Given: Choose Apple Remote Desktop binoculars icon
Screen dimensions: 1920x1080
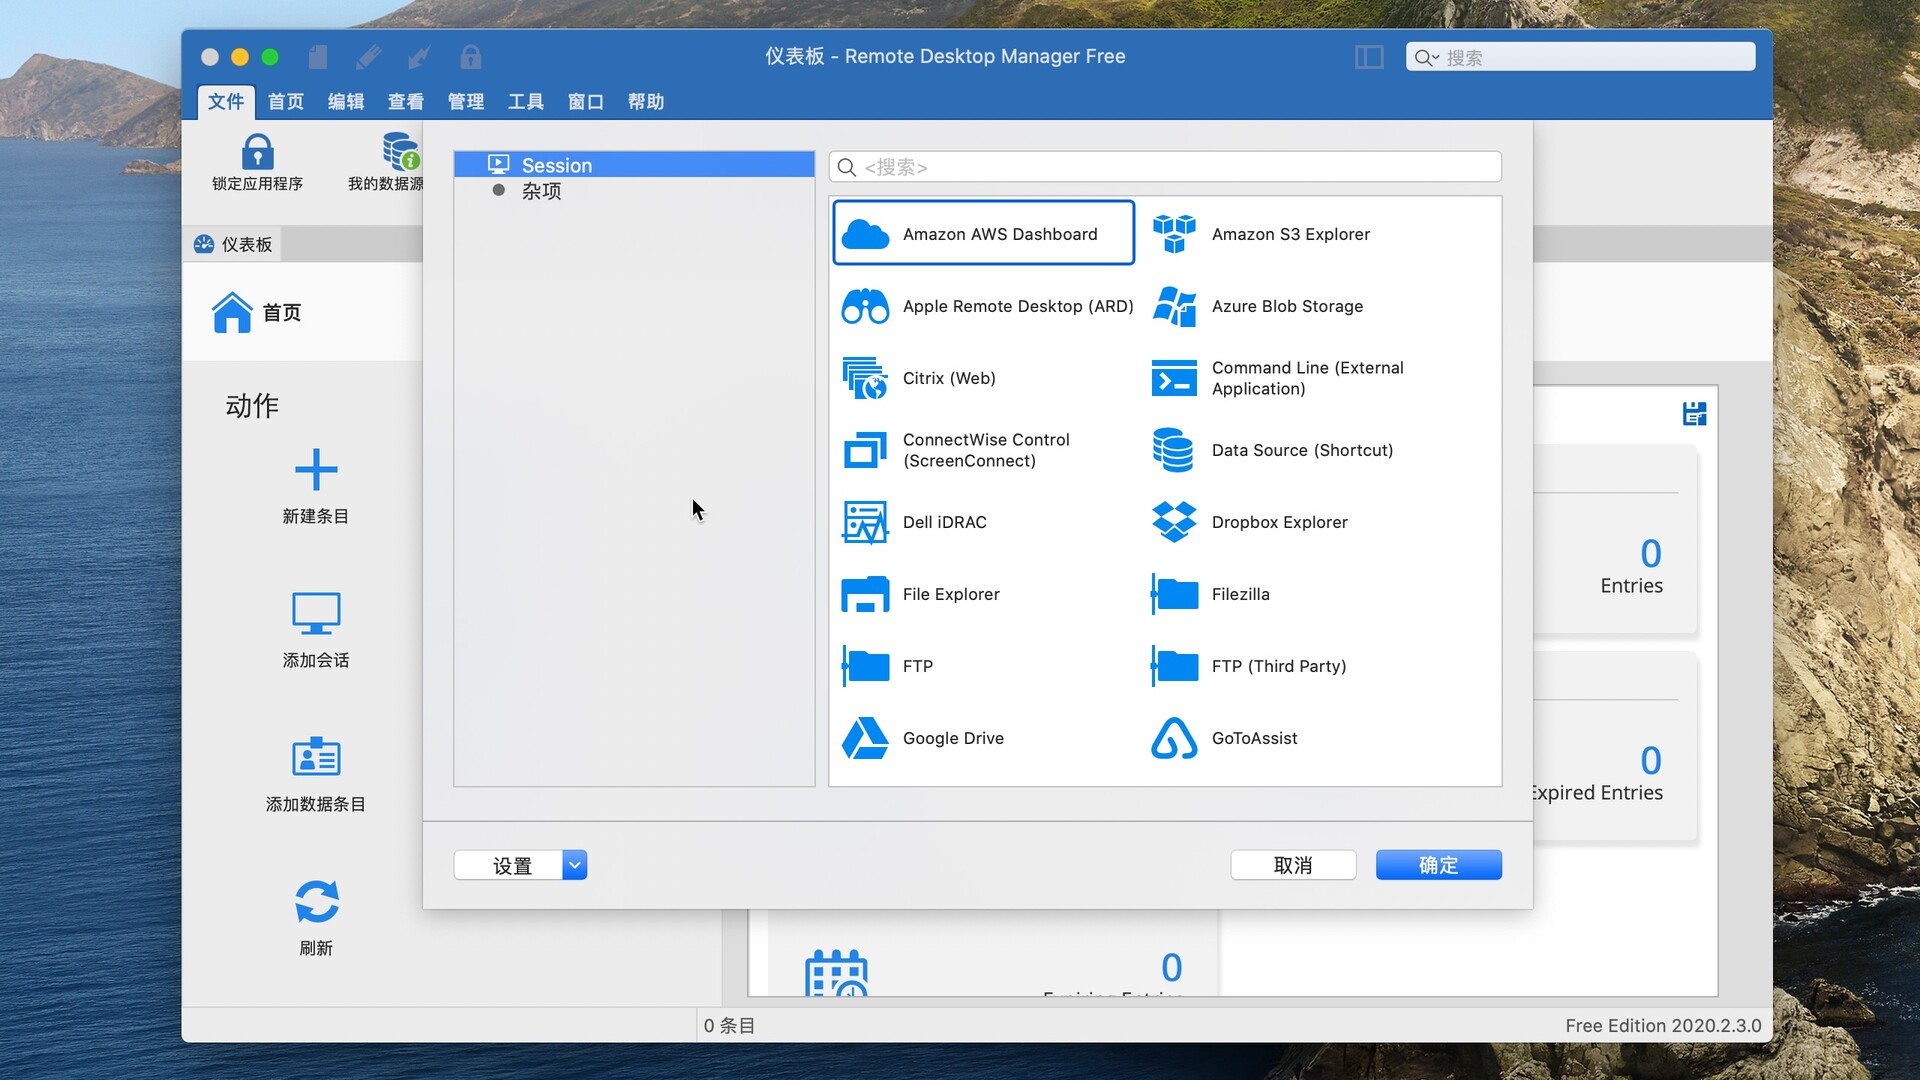Looking at the screenshot, I should pos(865,306).
